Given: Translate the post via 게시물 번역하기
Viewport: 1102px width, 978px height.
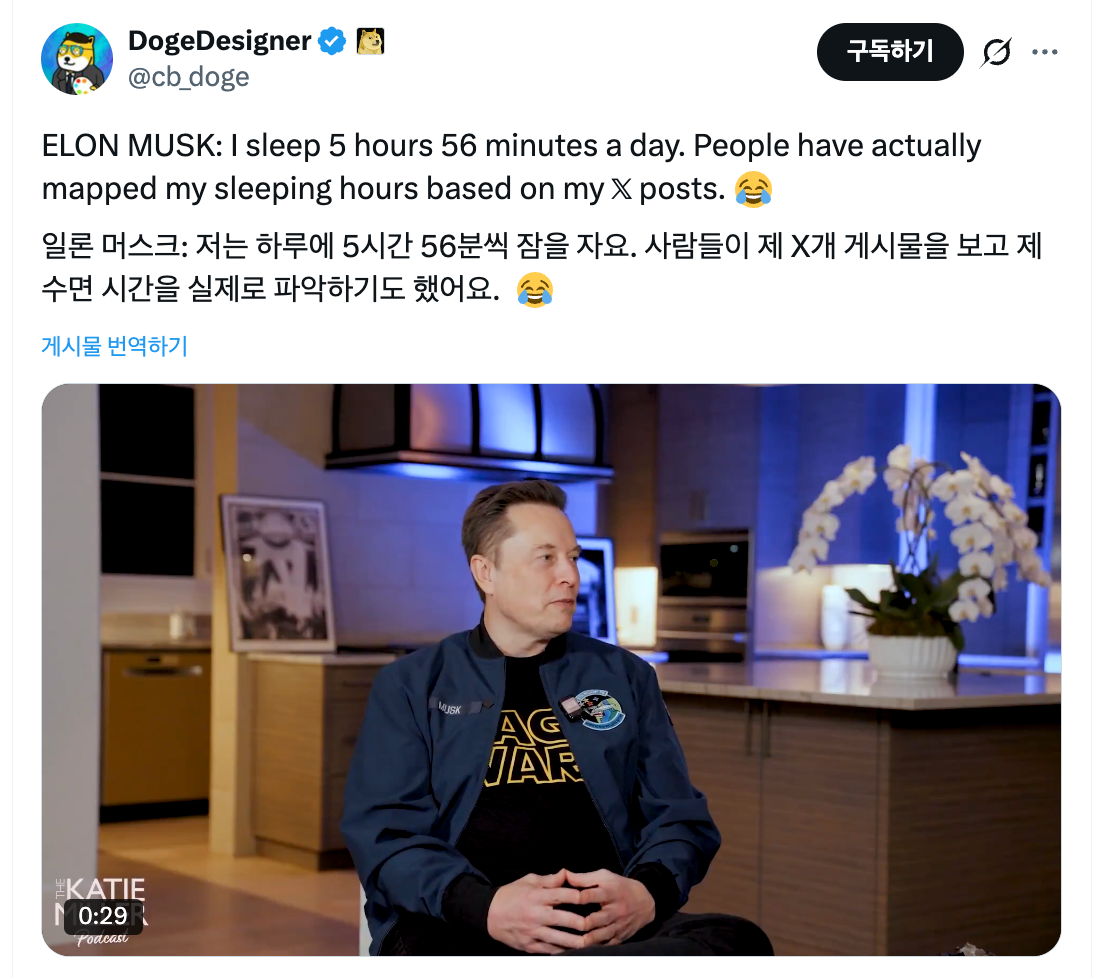Looking at the screenshot, I should (x=115, y=346).
